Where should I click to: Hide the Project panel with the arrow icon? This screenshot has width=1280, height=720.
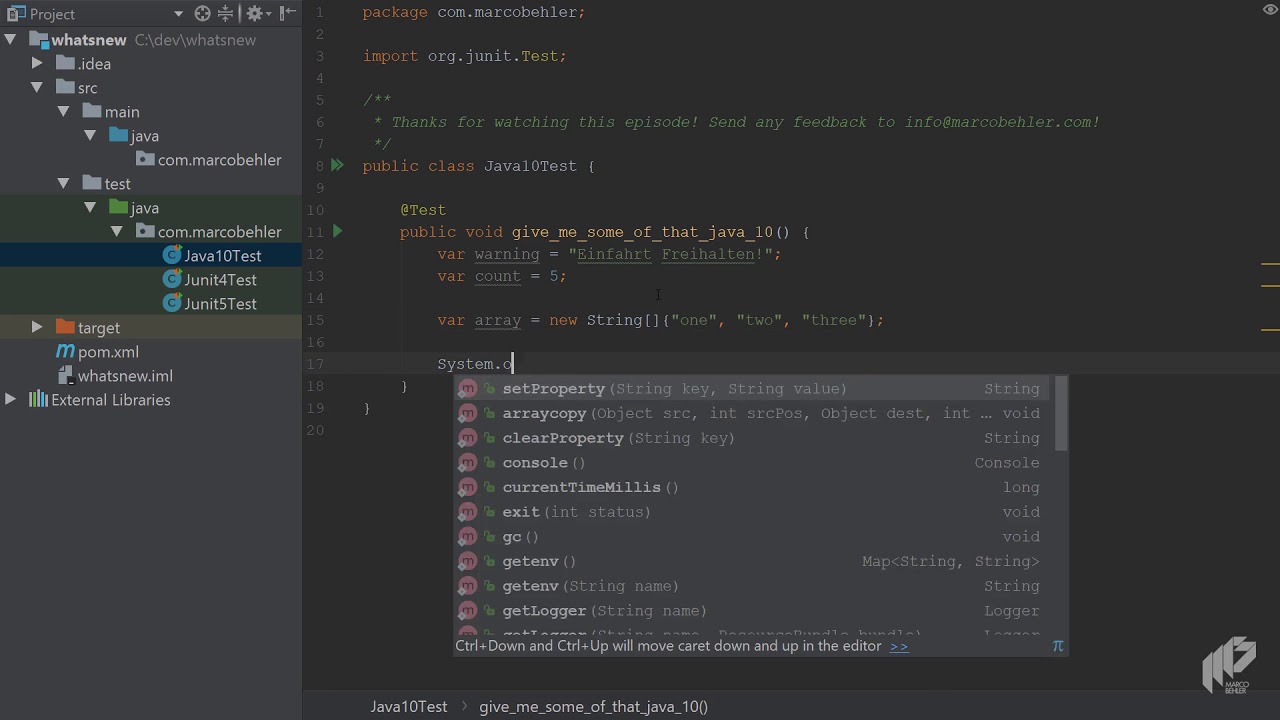pyautogui.click(x=288, y=13)
